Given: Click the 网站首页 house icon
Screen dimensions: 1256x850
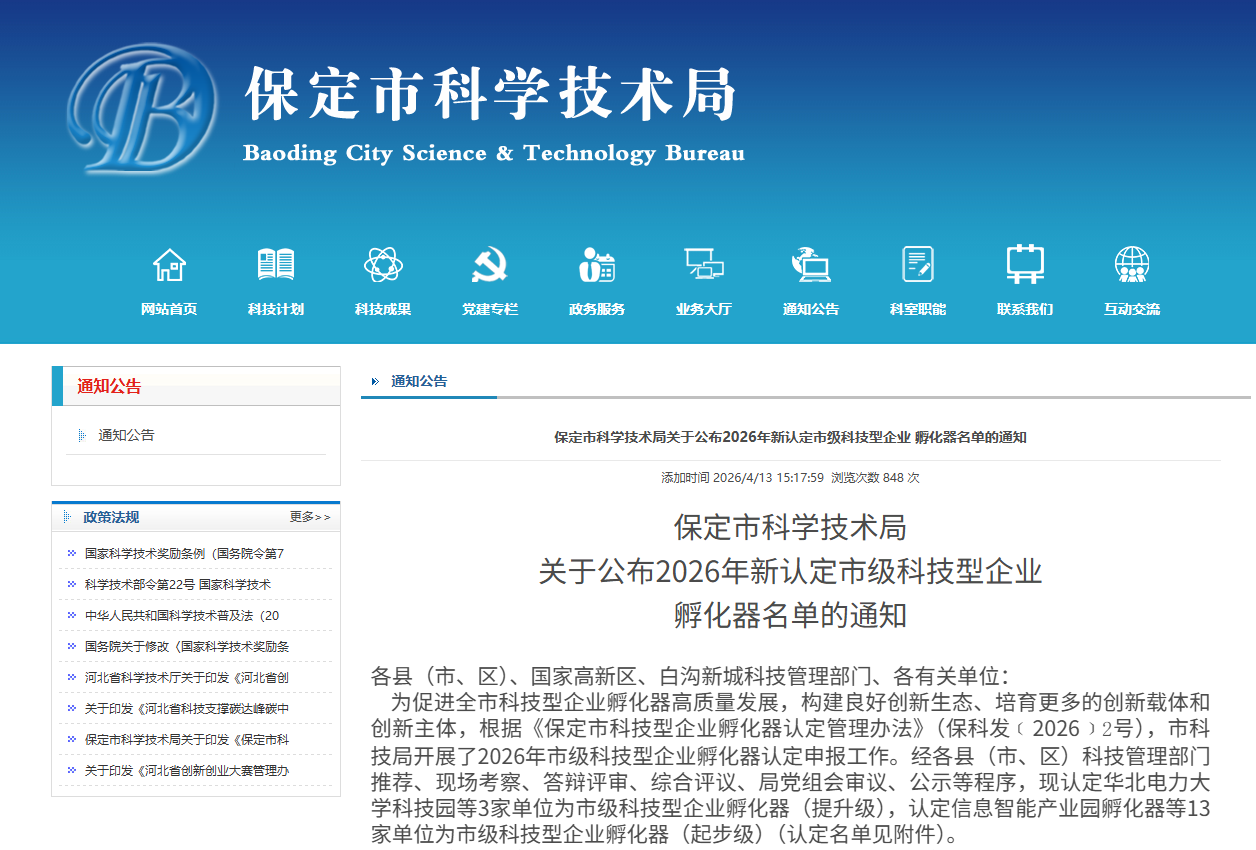Looking at the screenshot, I should tap(169, 265).
